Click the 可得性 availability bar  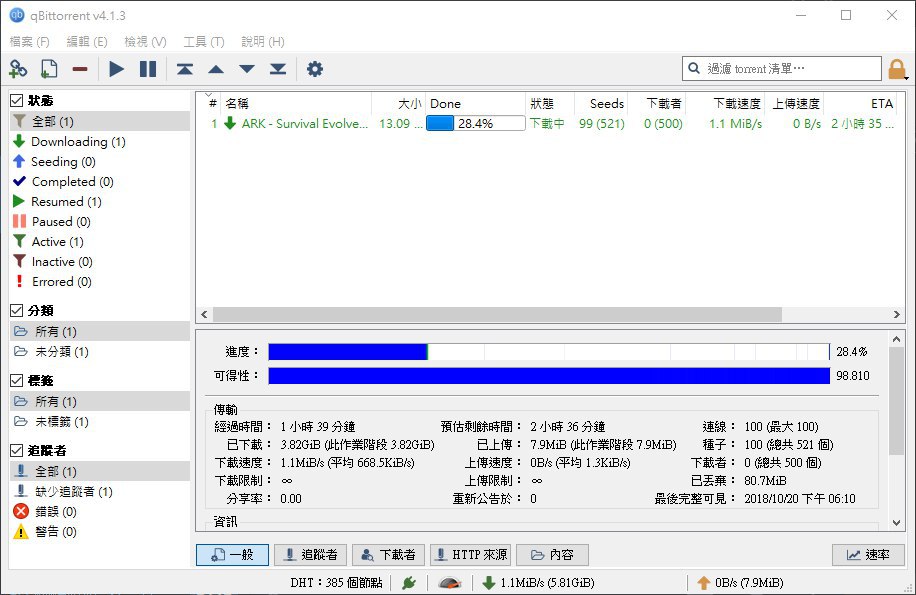549,375
